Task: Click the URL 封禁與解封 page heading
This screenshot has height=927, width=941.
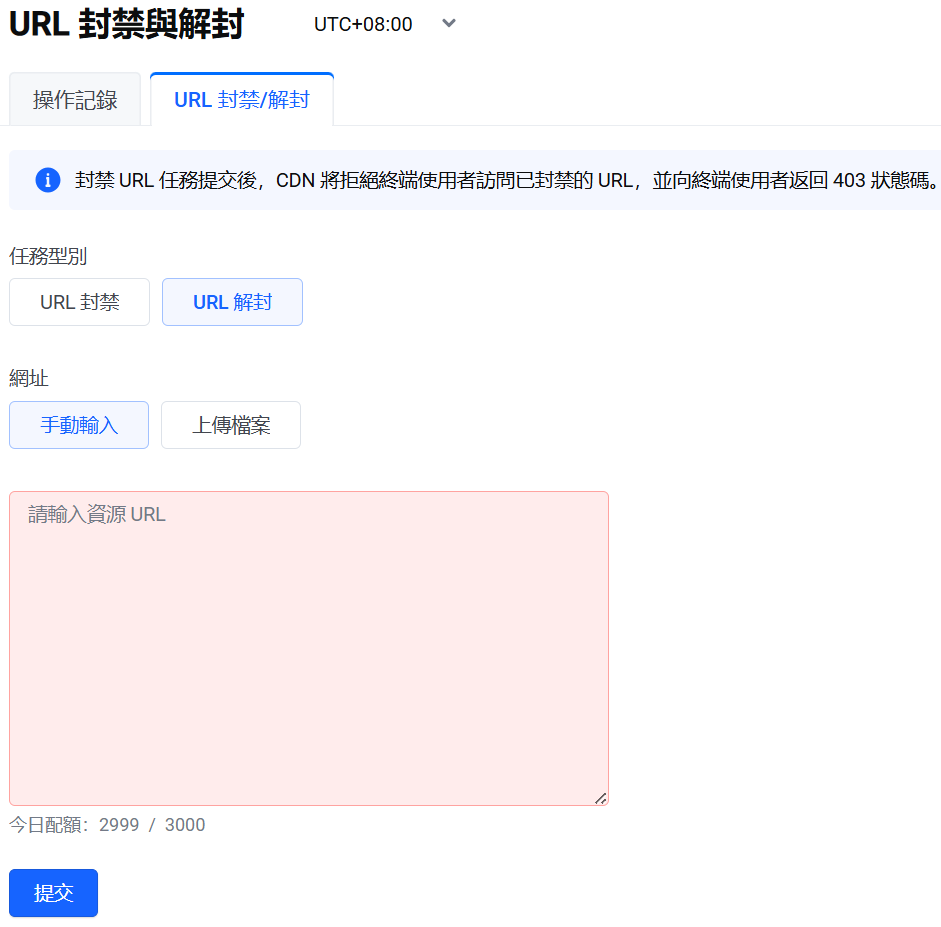Action: [127, 25]
